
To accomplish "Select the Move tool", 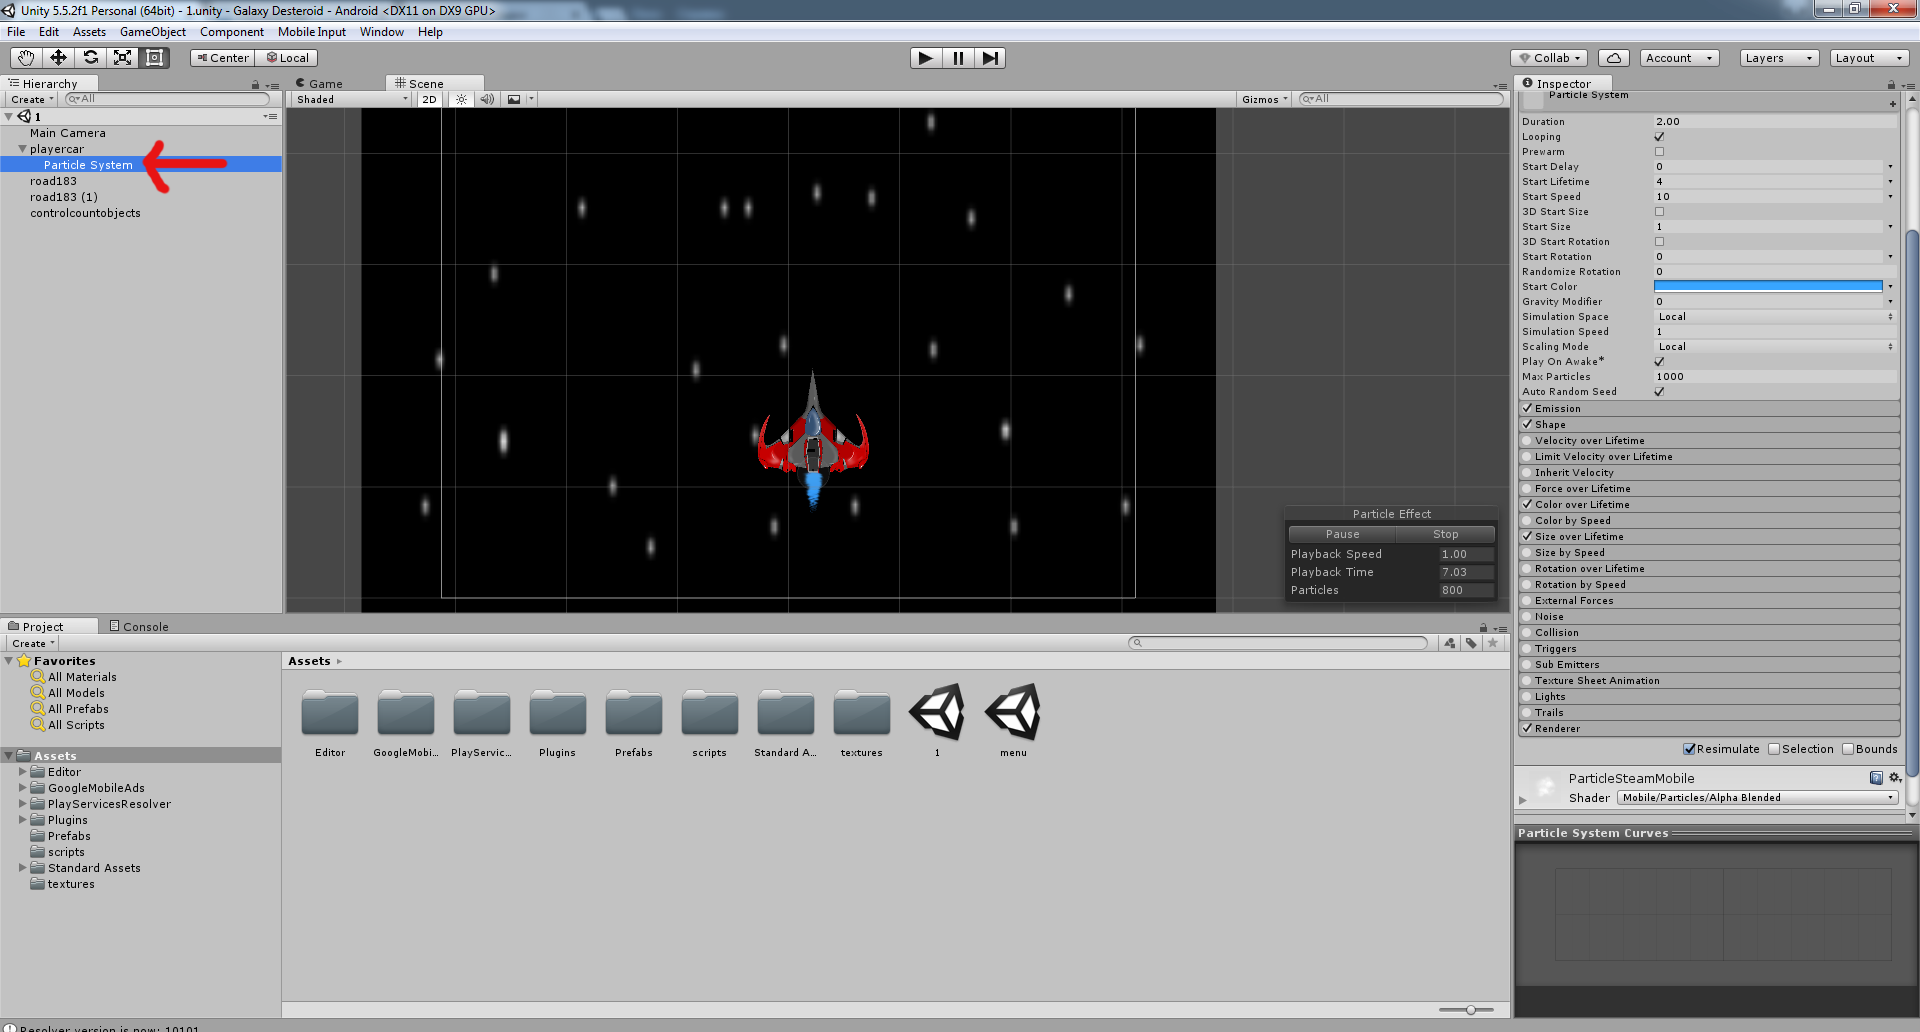I will tap(57, 57).
